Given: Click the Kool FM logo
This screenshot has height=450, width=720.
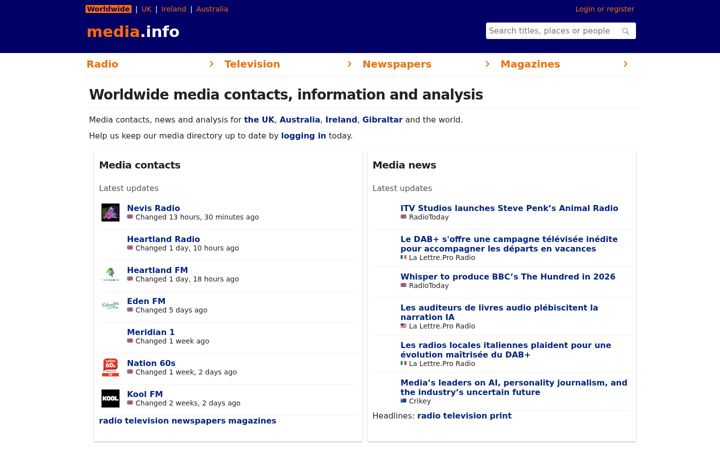Looking at the screenshot, I should 110,399.
